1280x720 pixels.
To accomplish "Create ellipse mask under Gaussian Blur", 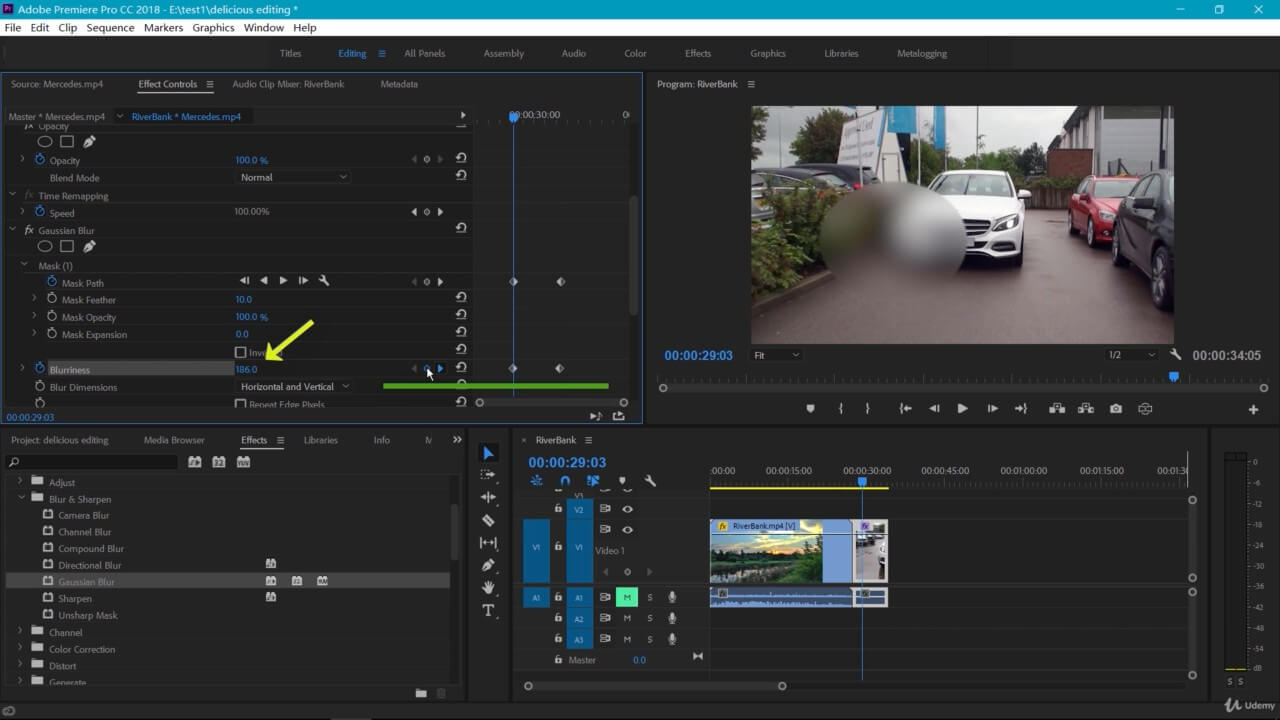I will [45, 246].
